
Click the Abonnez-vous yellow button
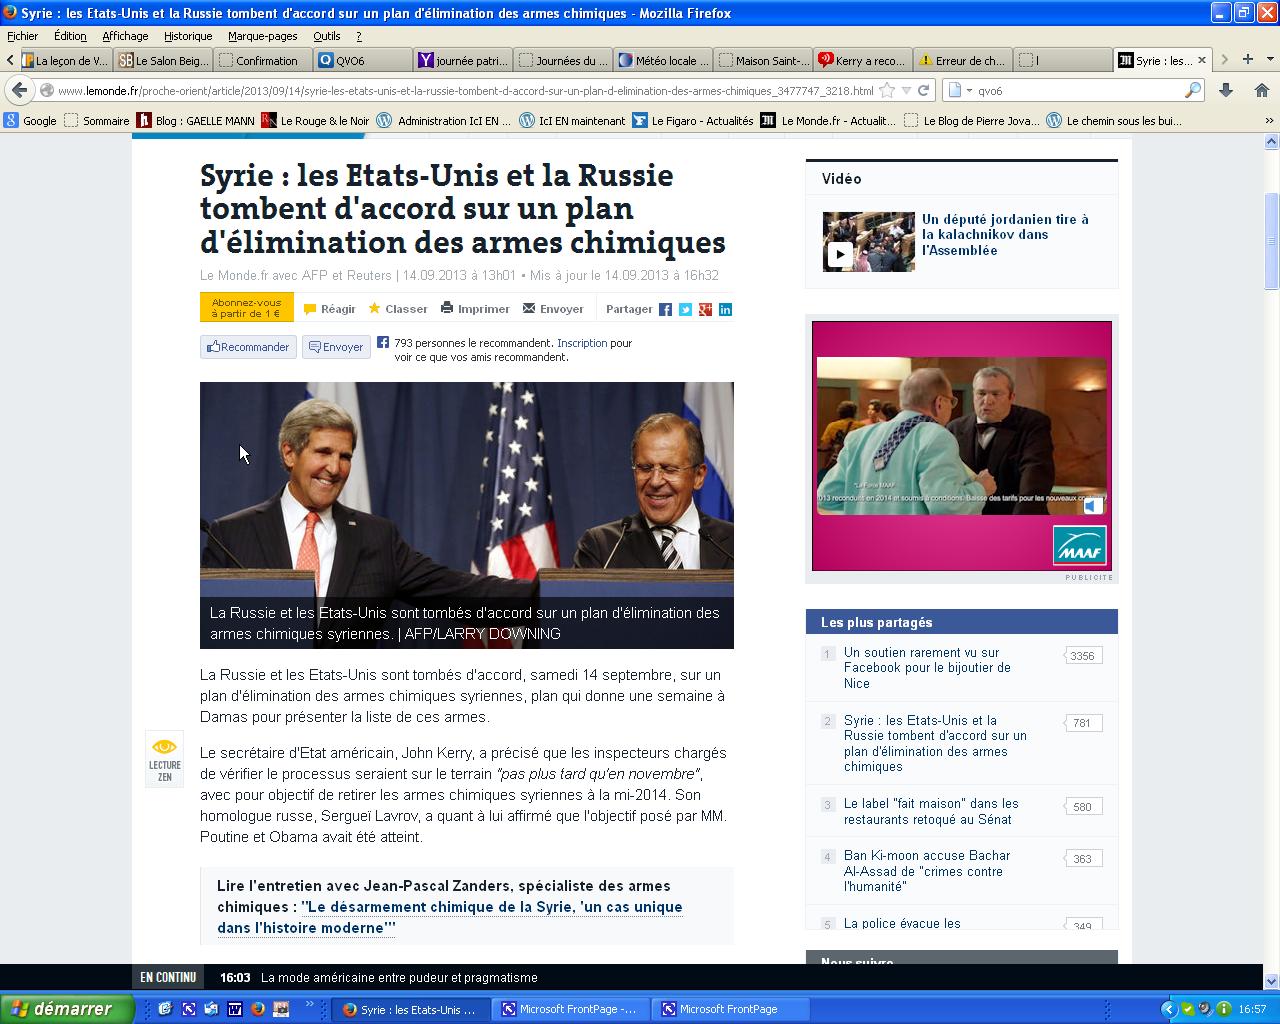pos(247,308)
